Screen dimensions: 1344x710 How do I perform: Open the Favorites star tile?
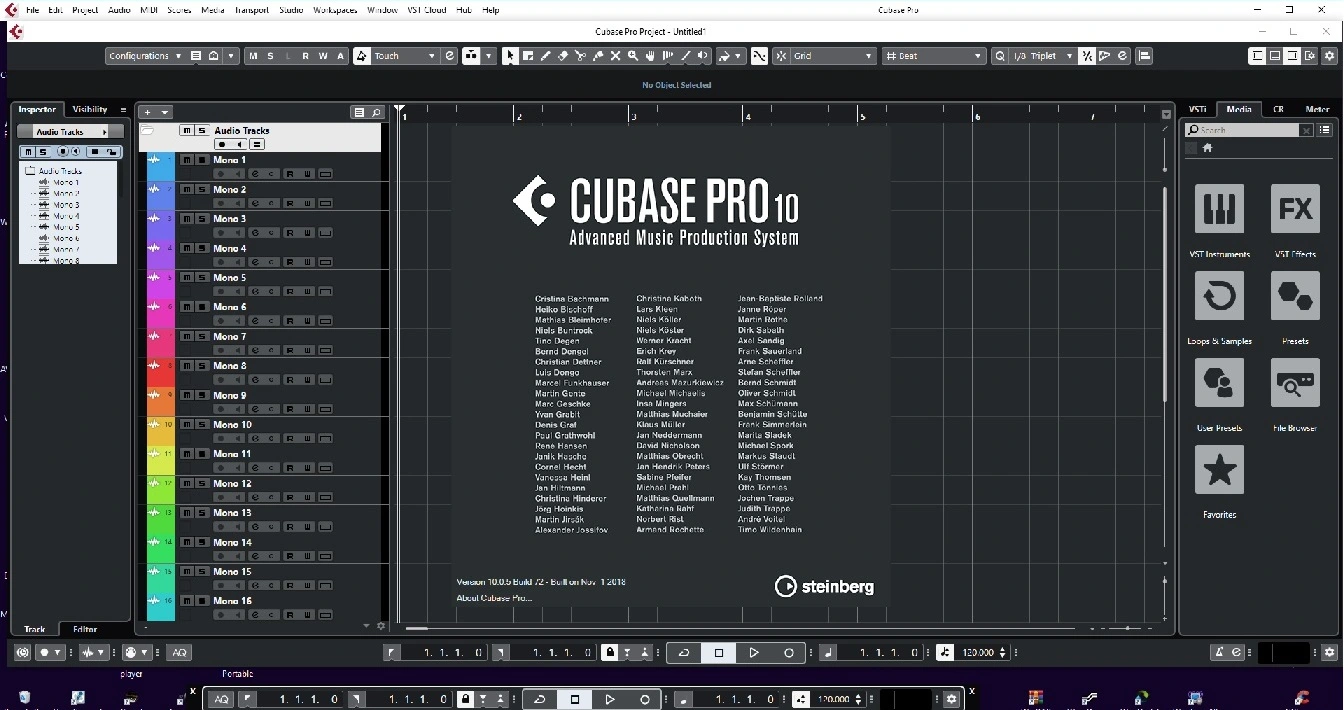(x=1219, y=470)
